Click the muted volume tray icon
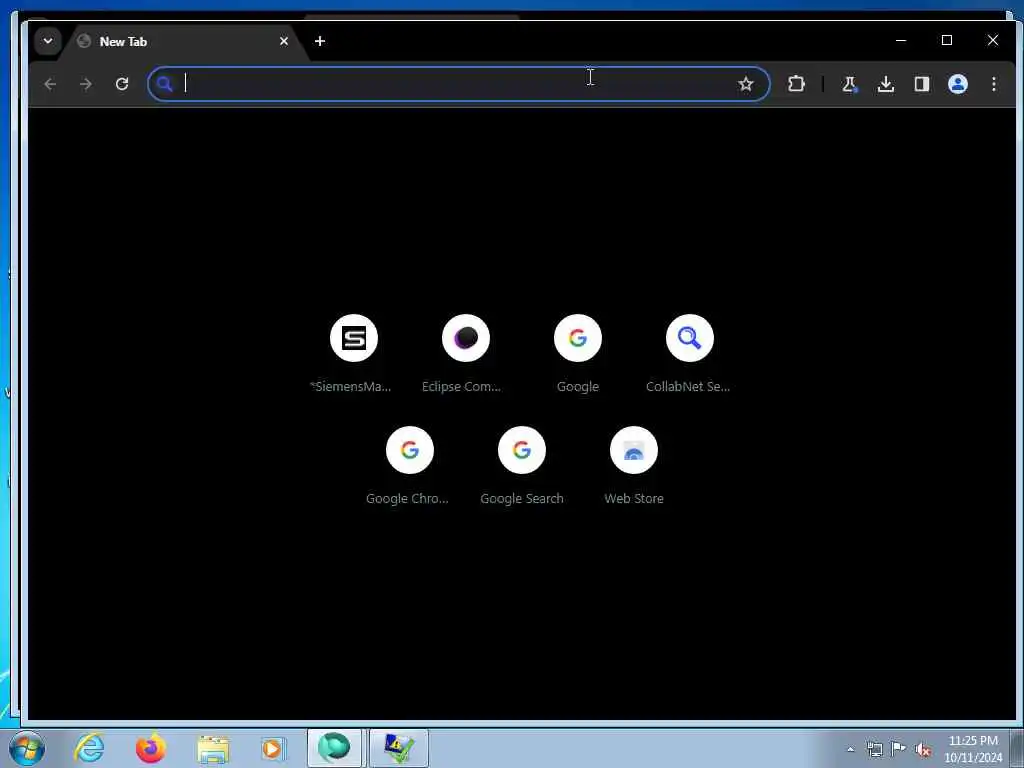The height and width of the screenshot is (768, 1024). tap(923, 749)
